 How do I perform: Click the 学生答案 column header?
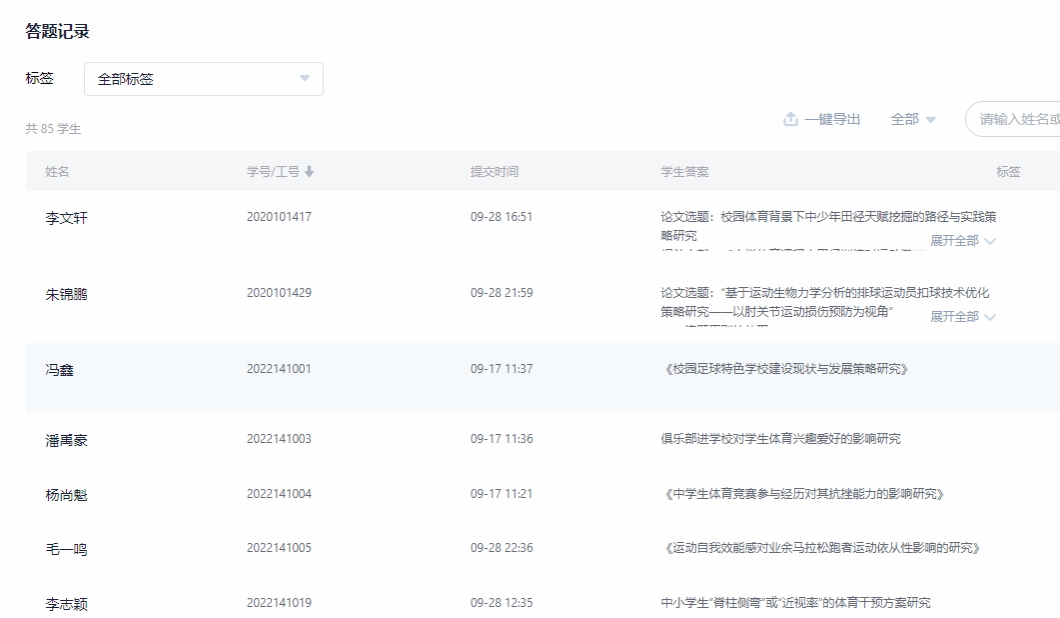click(684, 172)
